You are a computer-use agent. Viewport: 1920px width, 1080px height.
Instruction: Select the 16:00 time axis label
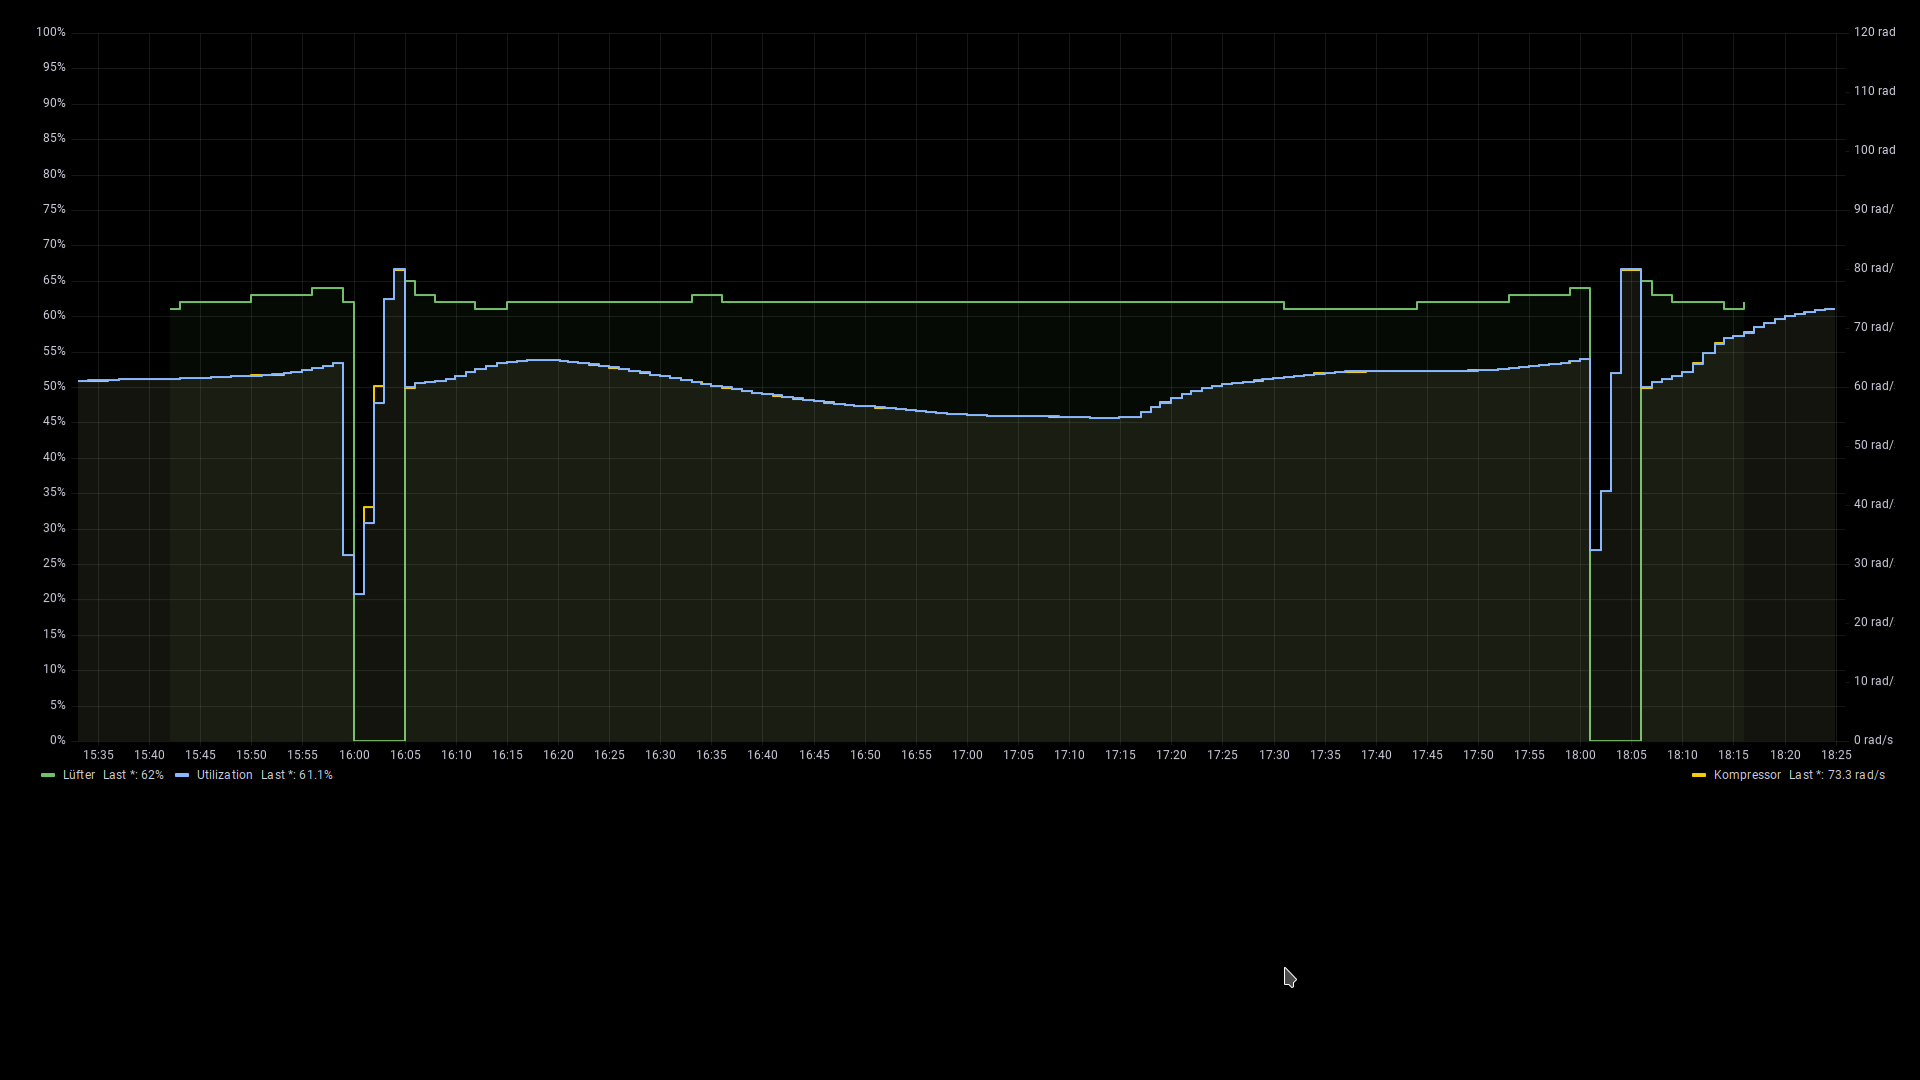tap(355, 755)
